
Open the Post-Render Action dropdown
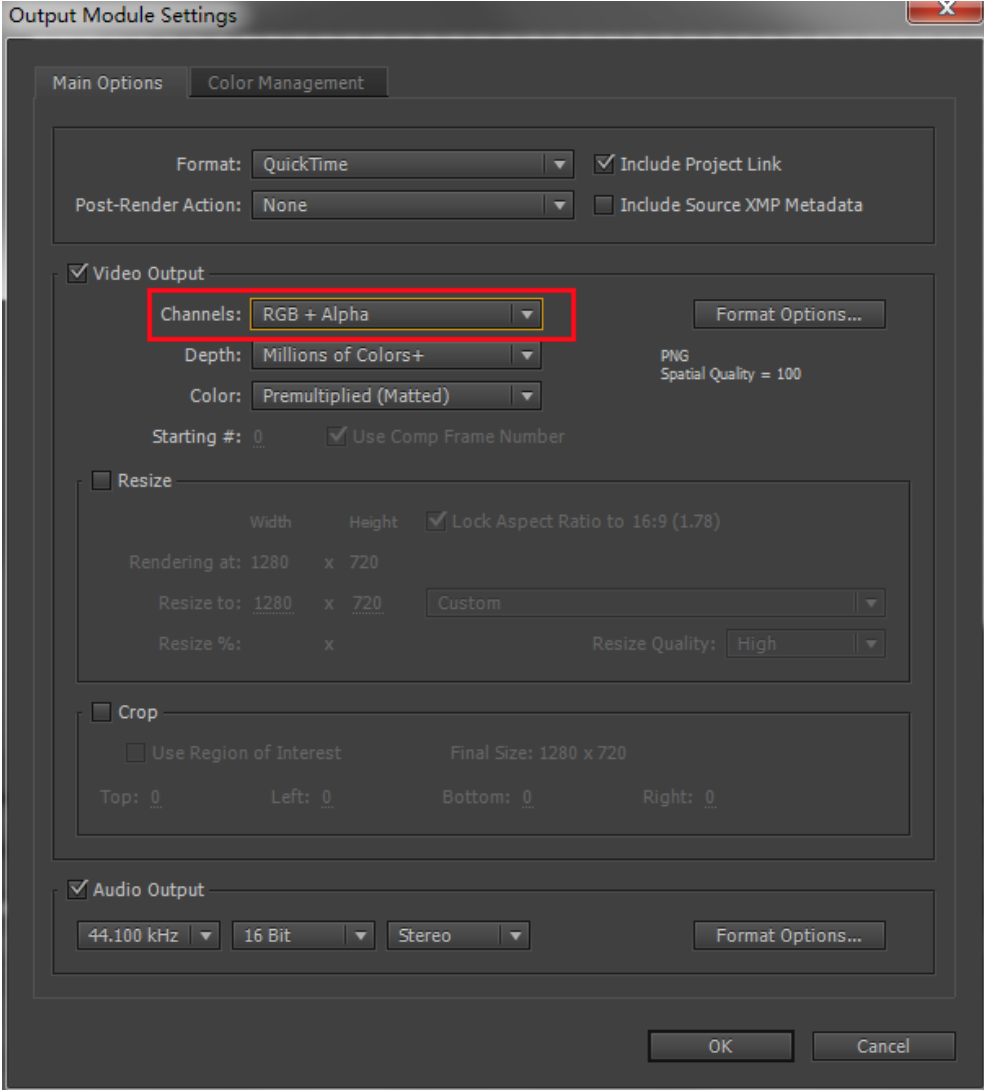(x=411, y=205)
